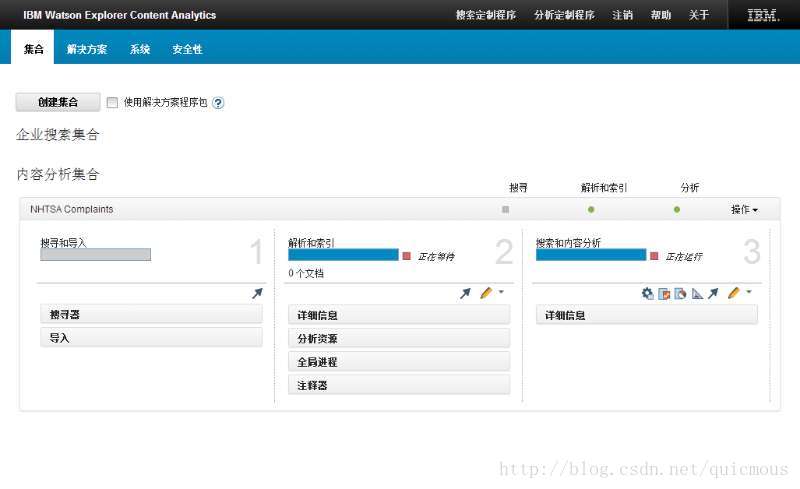Click the pencil edit icon in 搜索和内容分析 panel
The width and height of the screenshot is (800, 489).
[x=734, y=292]
